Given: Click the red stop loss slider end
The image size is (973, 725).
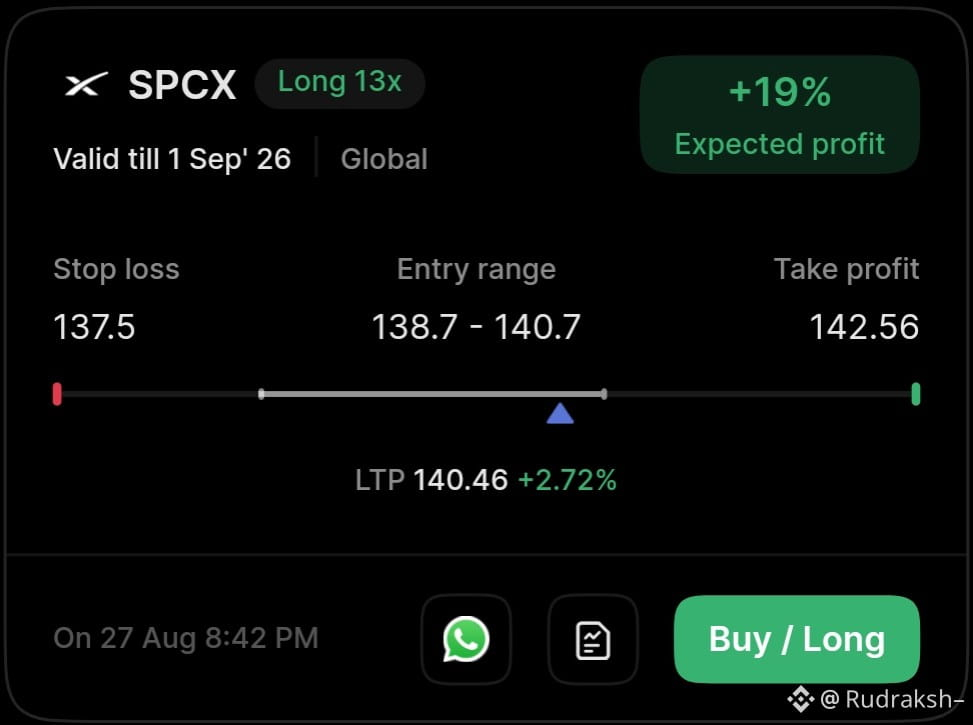Looking at the screenshot, I should pos(57,394).
